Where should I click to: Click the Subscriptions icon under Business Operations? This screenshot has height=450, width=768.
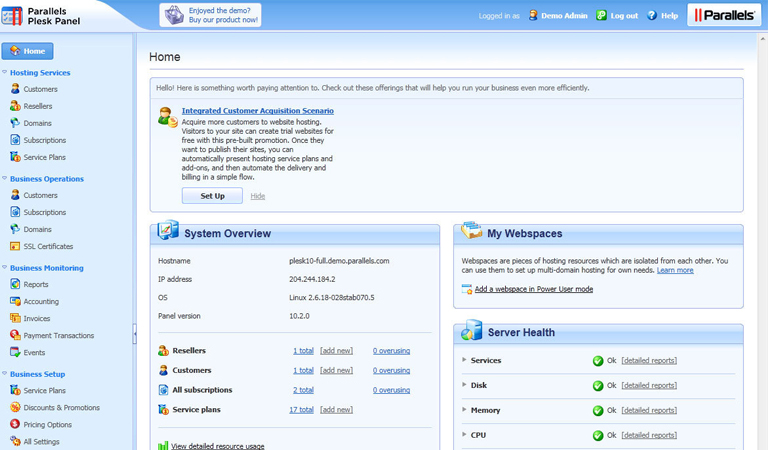click(15, 212)
